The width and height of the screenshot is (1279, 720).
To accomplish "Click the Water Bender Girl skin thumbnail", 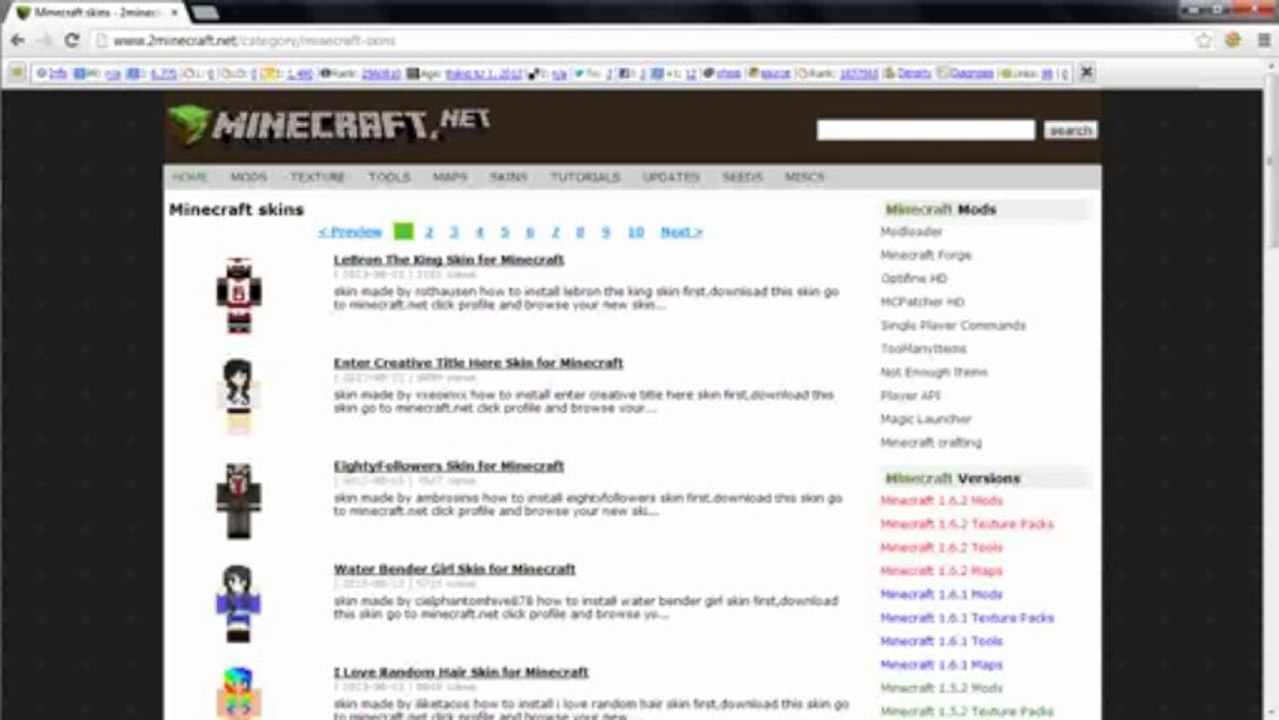I will point(239,604).
